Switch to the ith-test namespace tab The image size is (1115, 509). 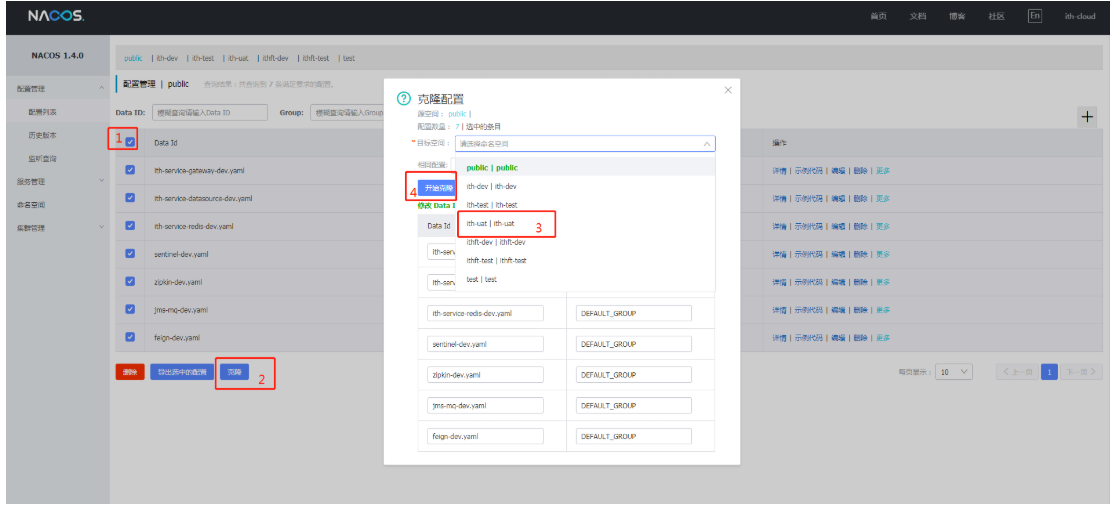click(x=203, y=58)
